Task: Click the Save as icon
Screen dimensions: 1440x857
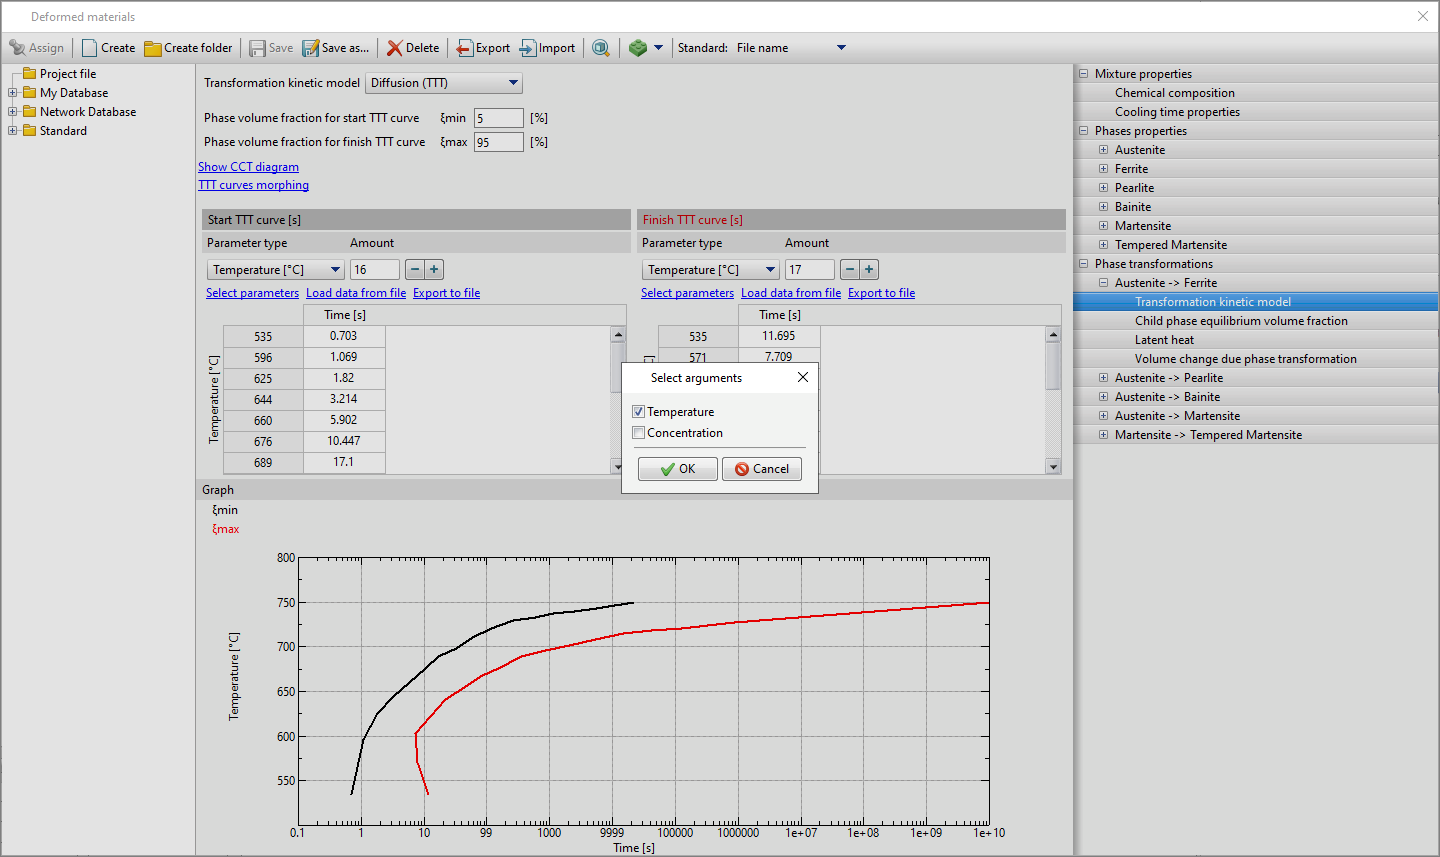Action: (311, 48)
